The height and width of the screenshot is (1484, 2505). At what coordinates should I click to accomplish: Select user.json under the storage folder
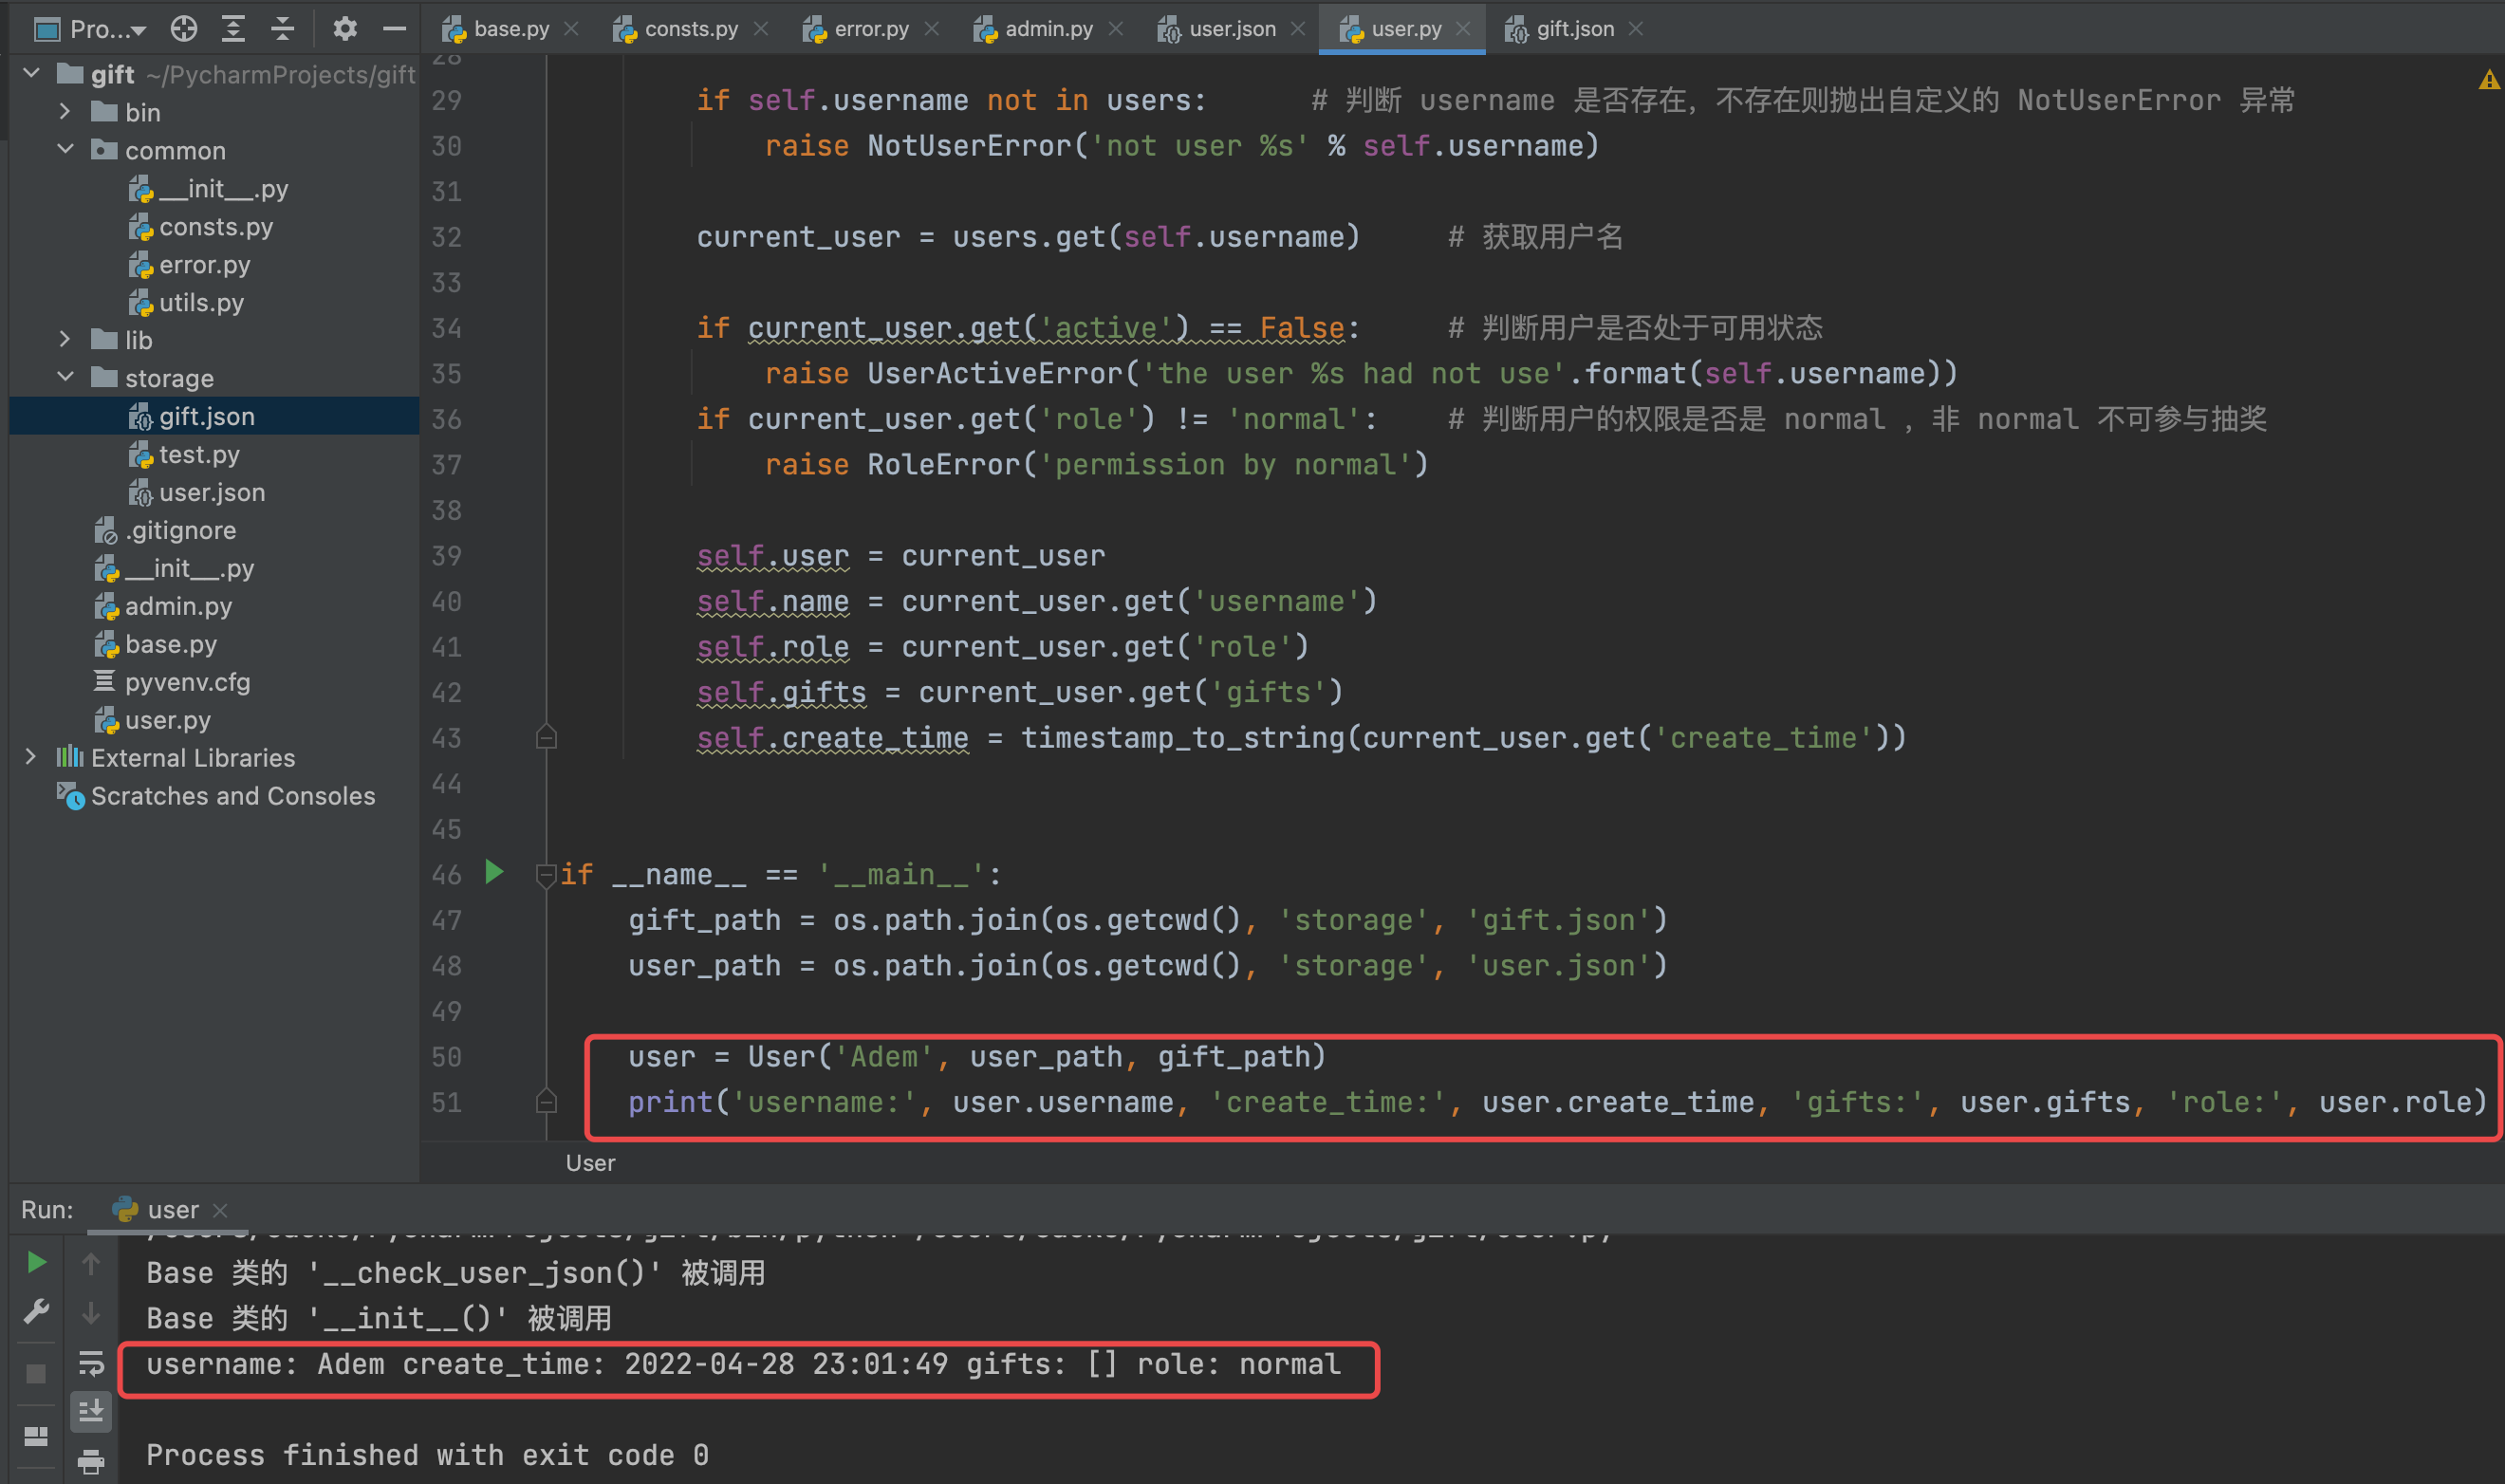click(x=210, y=492)
